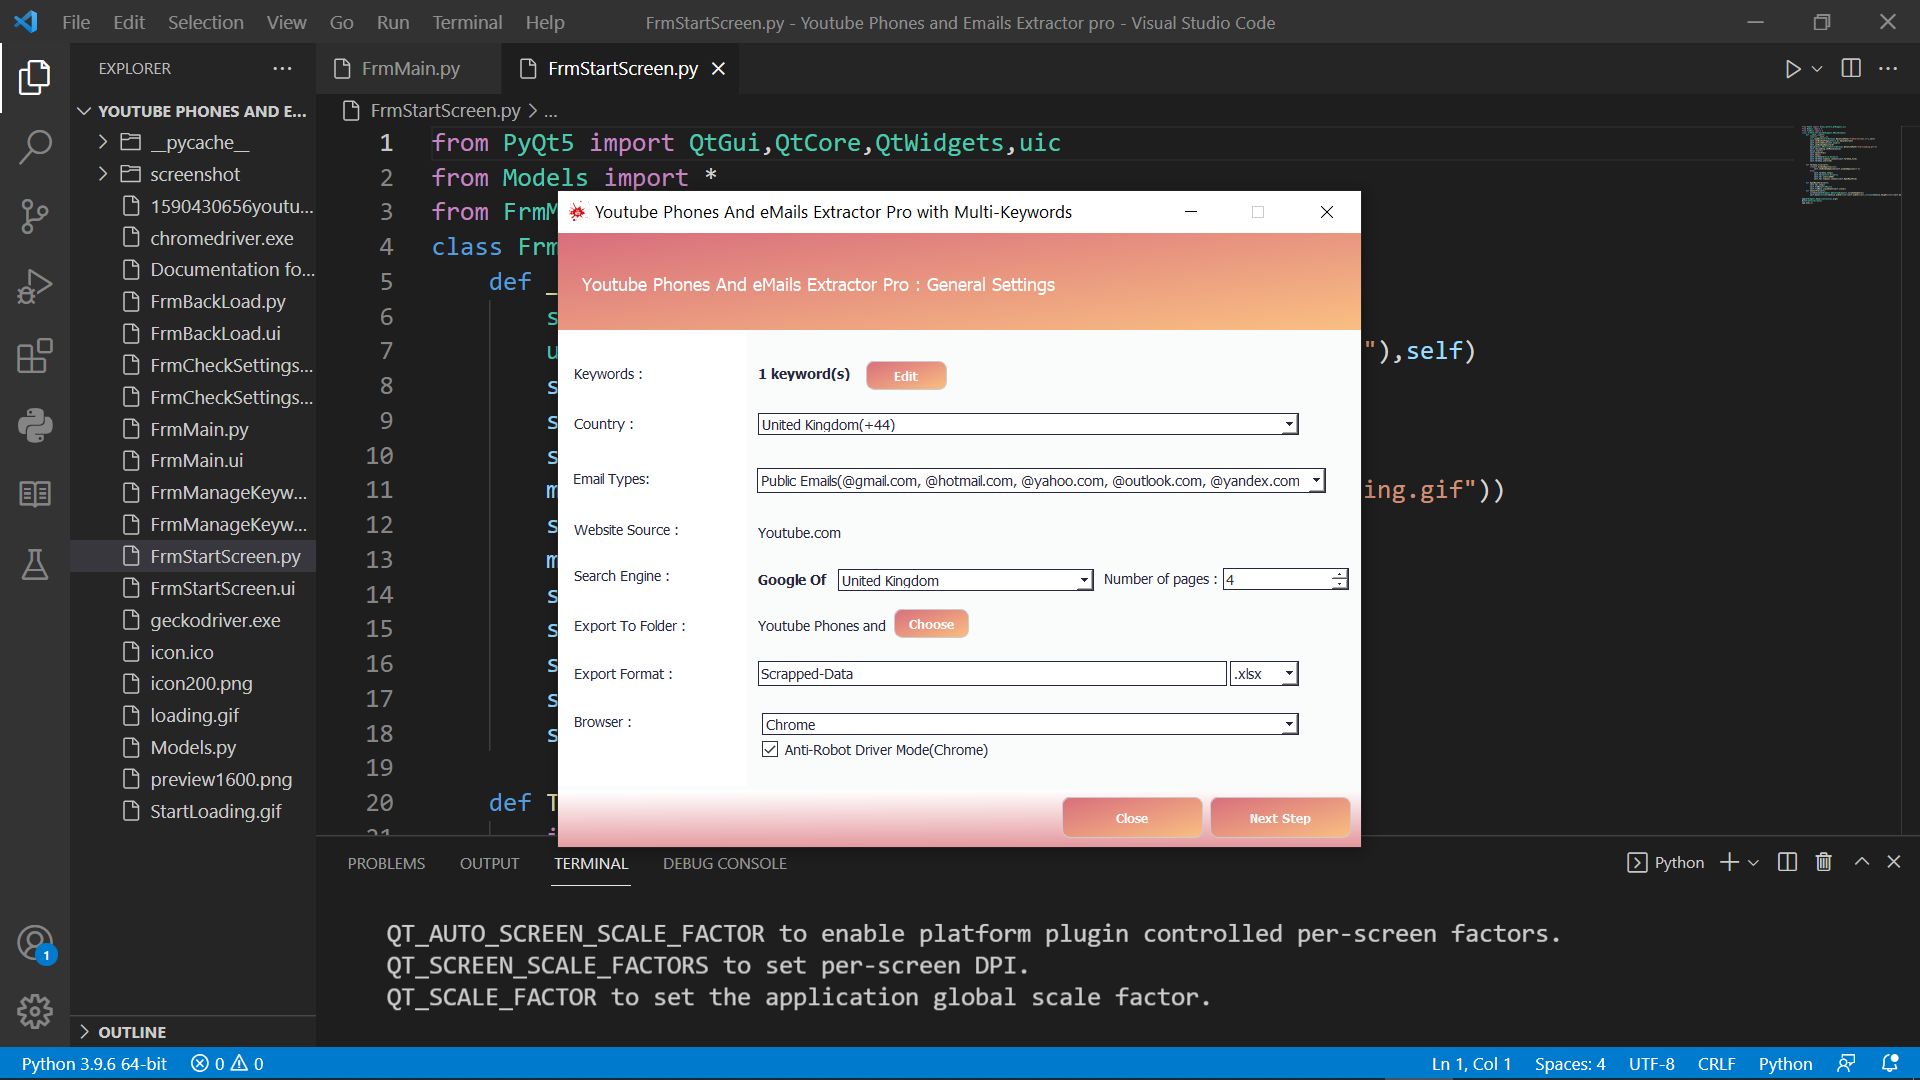Click the Scrapped-Data filename field
Viewport: 1920px width, 1080px height.
(x=991, y=674)
